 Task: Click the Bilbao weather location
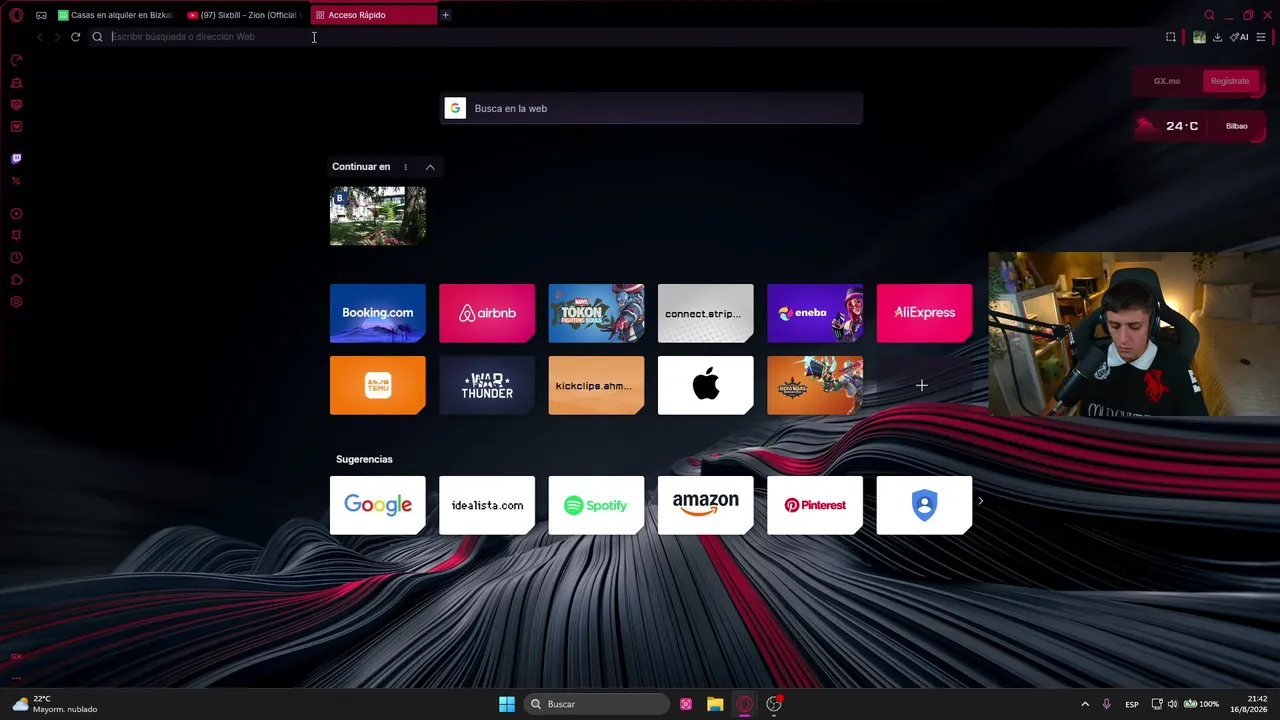[1237, 126]
